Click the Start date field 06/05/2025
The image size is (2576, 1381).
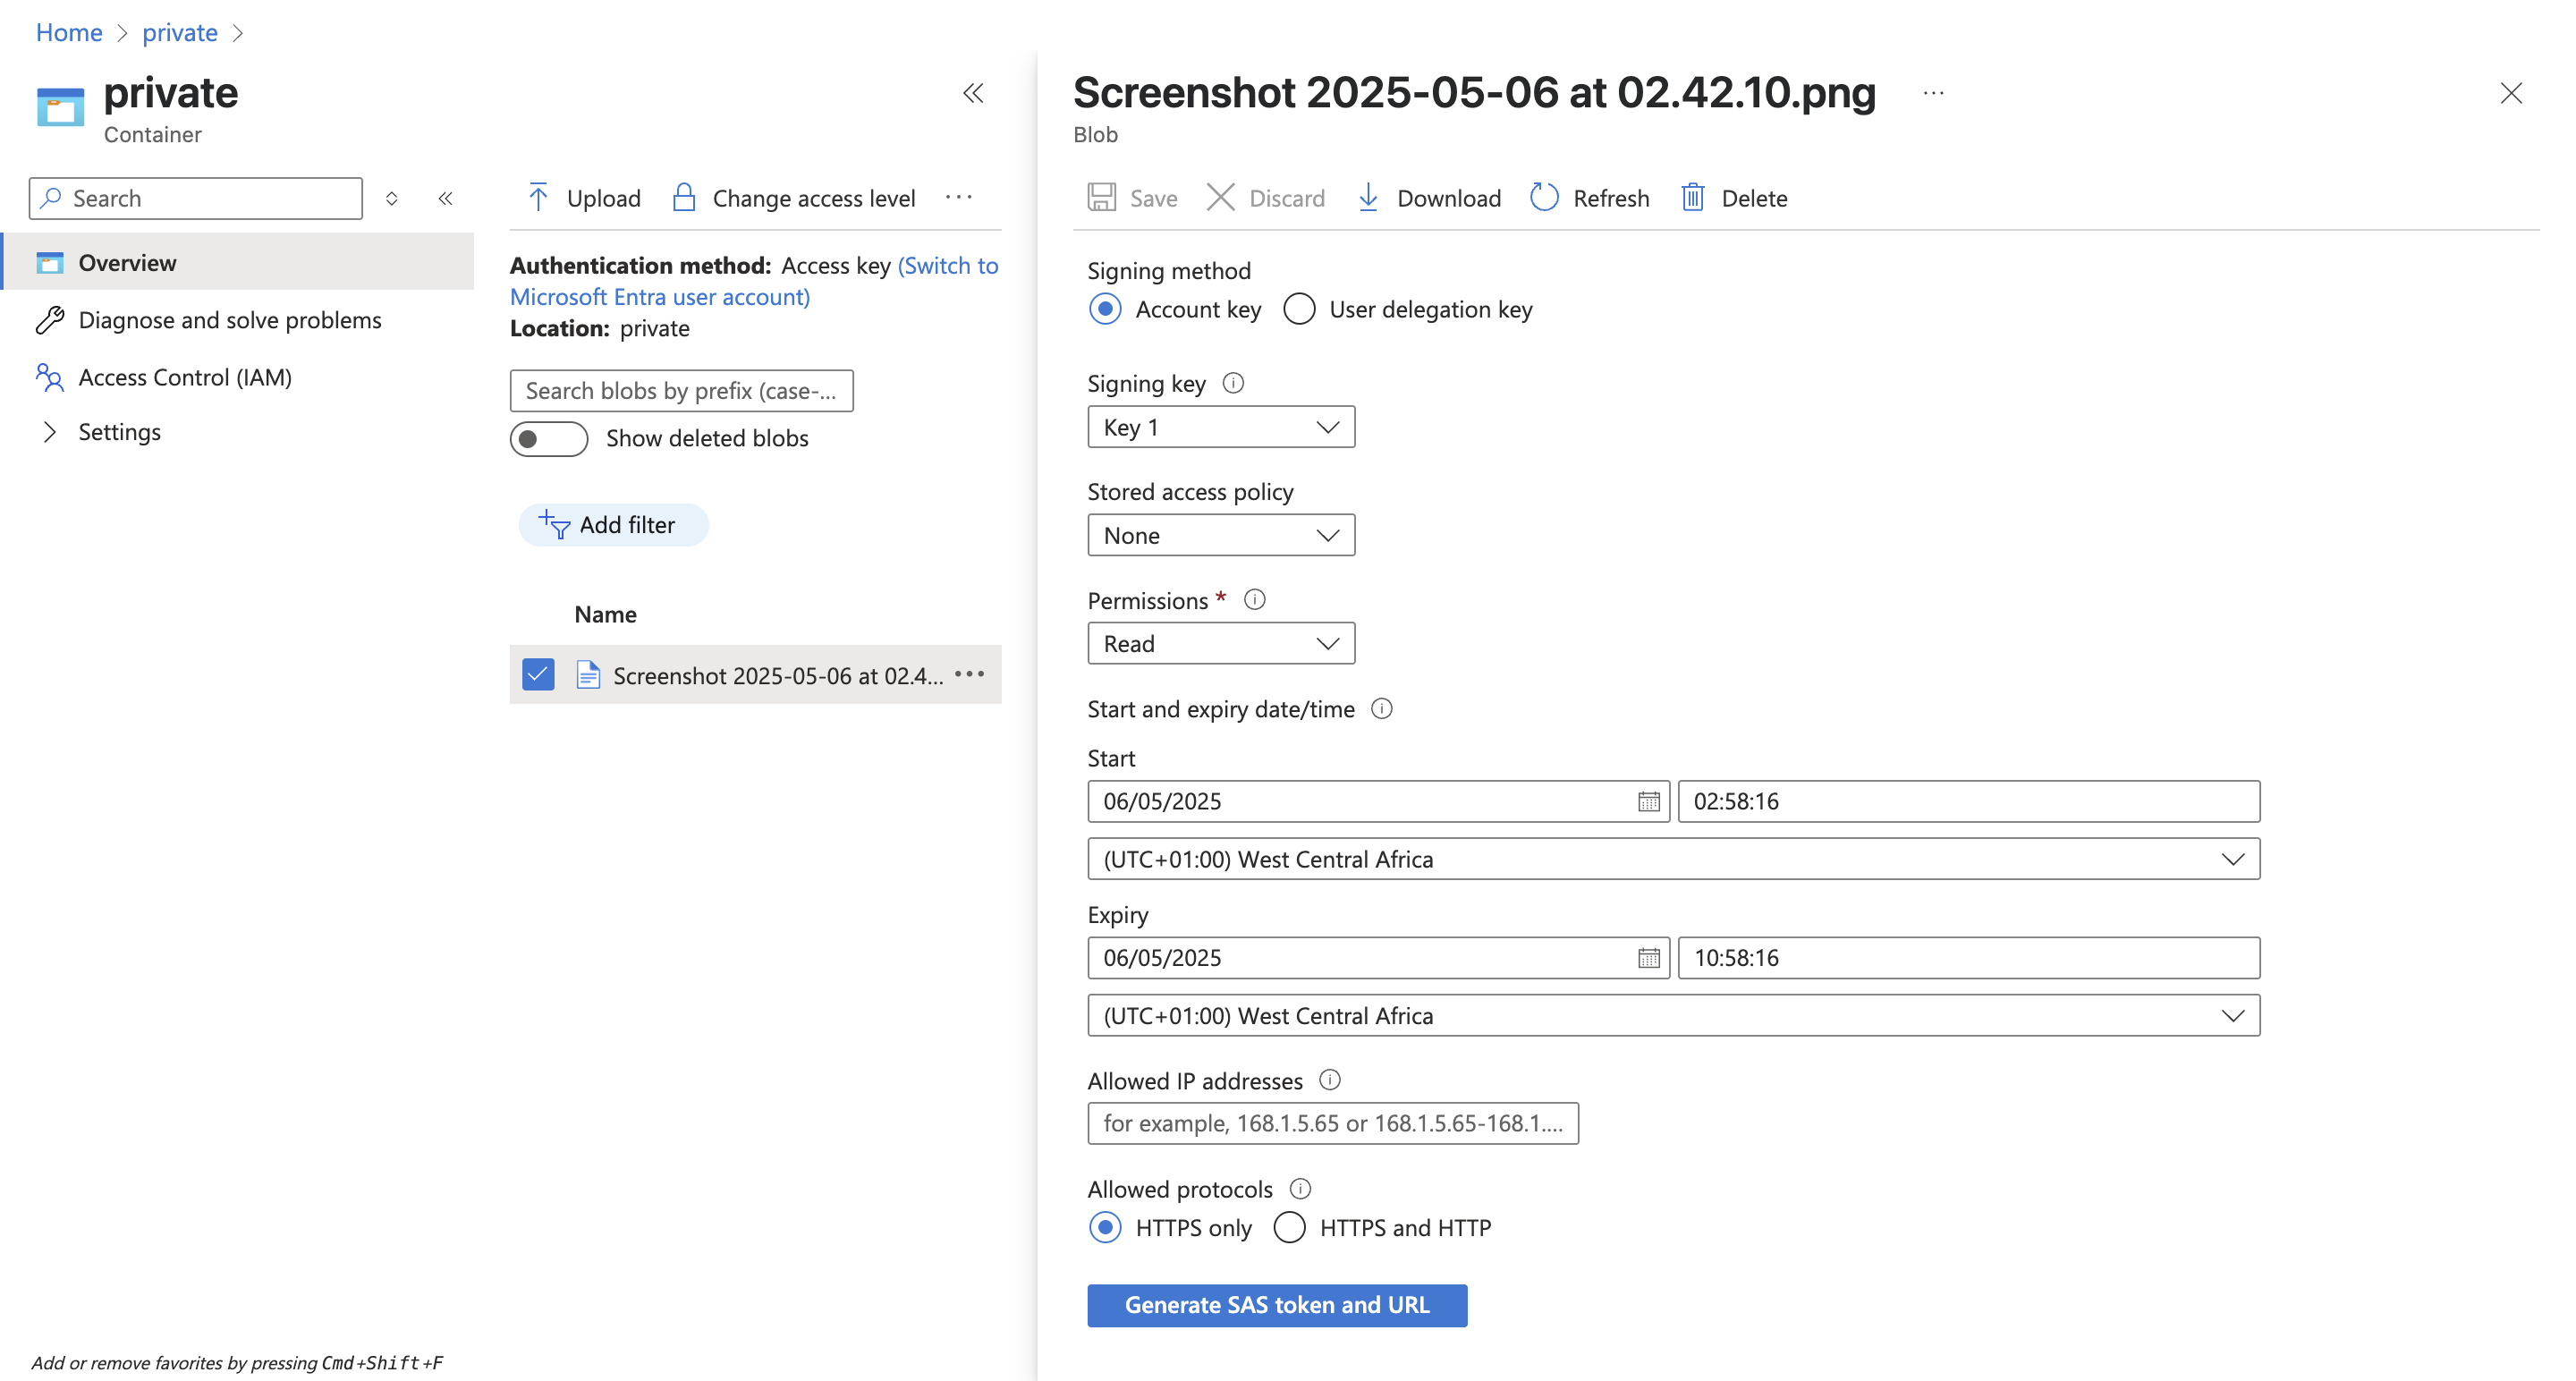[x=1378, y=801]
